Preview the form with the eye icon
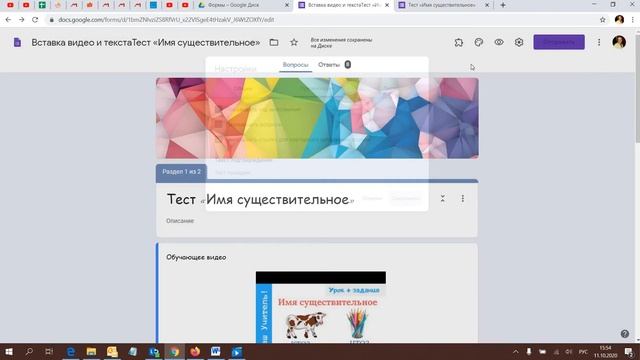The height and width of the screenshot is (360, 640). point(499,42)
